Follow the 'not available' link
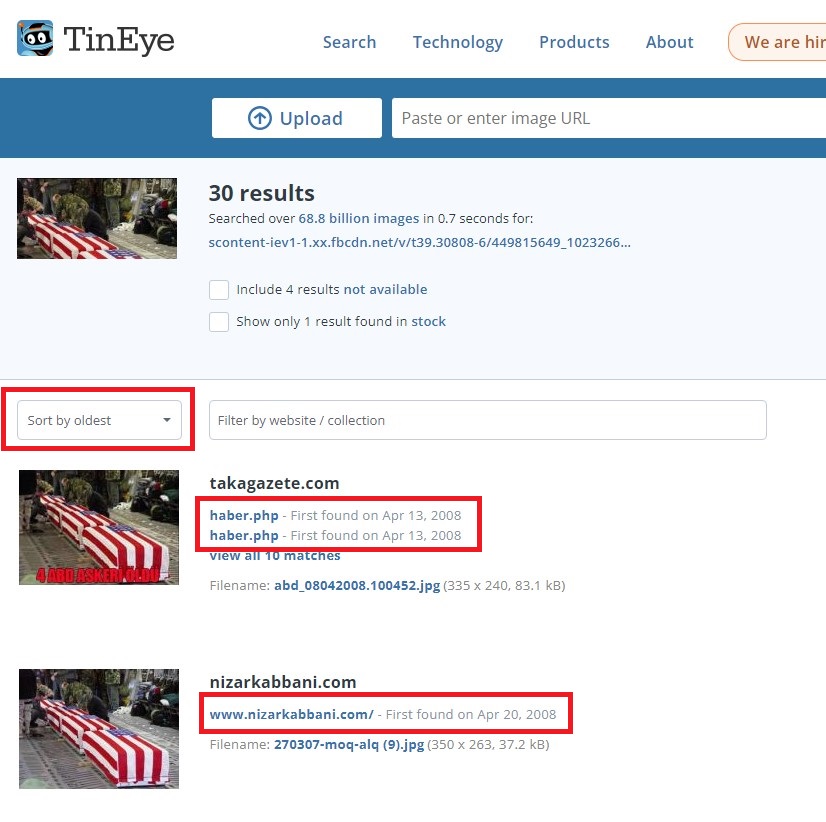The width and height of the screenshot is (826, 822). tap(385, 289)
